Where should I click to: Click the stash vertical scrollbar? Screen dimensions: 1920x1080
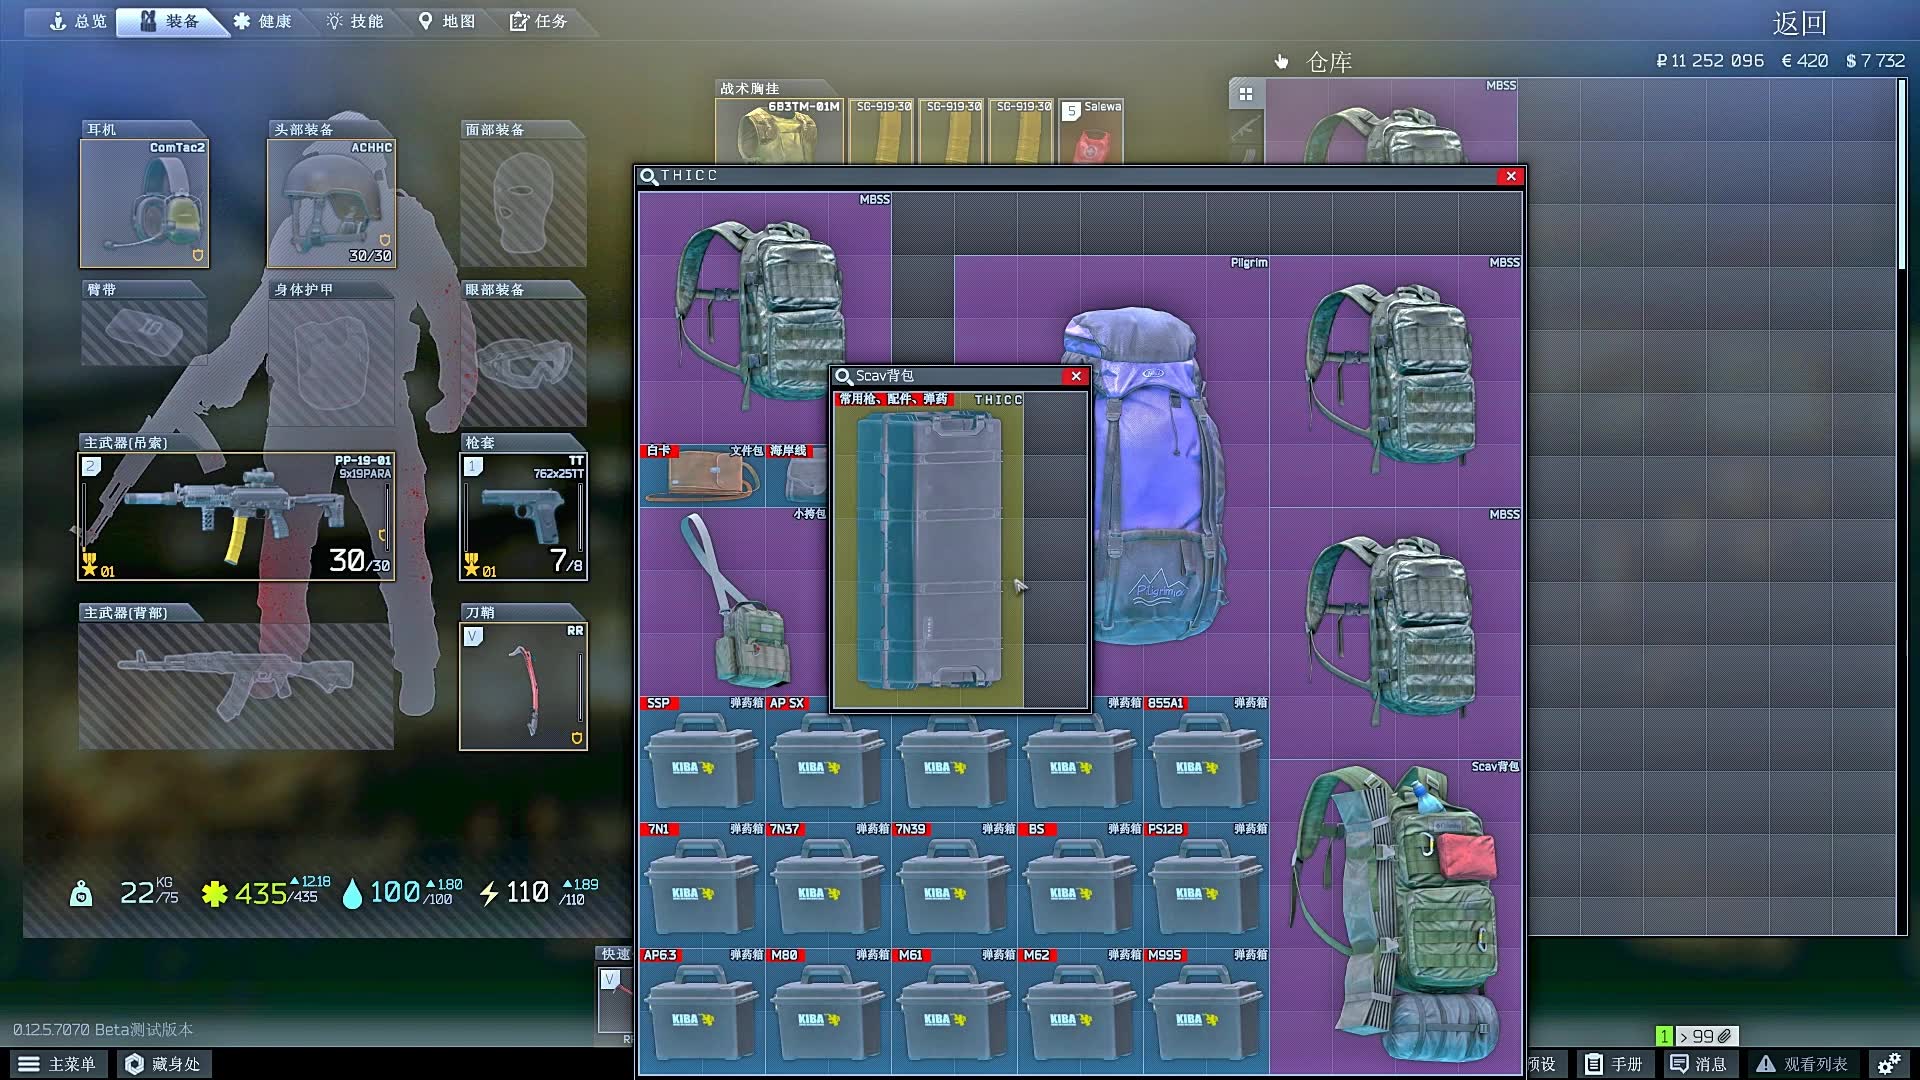pos(1901,175)
